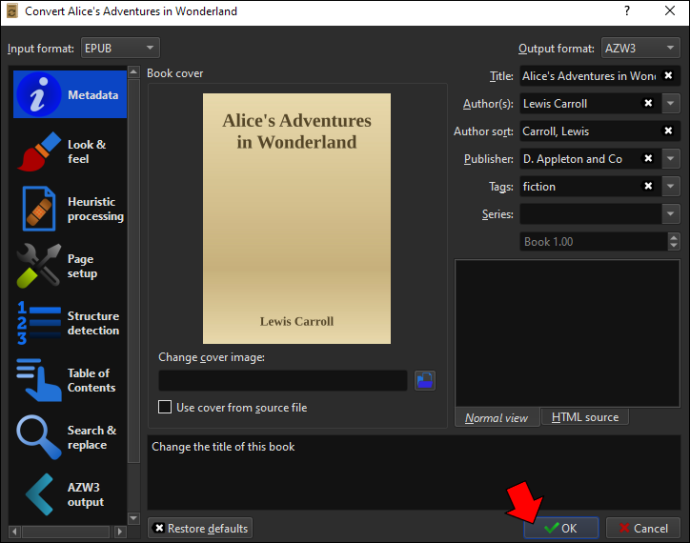Decrease the Book series number
Viewport: 690px width, 543px height.
point(674,246)
